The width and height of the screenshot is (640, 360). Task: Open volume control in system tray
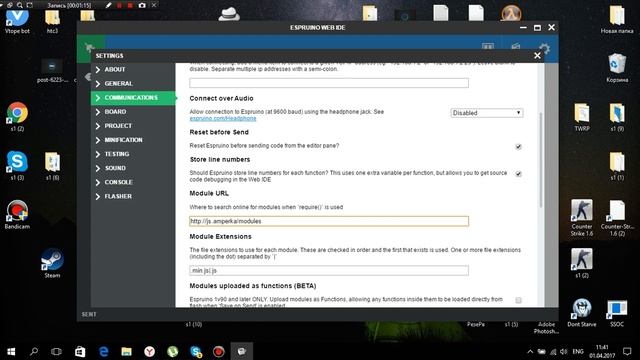click(564, 351)
